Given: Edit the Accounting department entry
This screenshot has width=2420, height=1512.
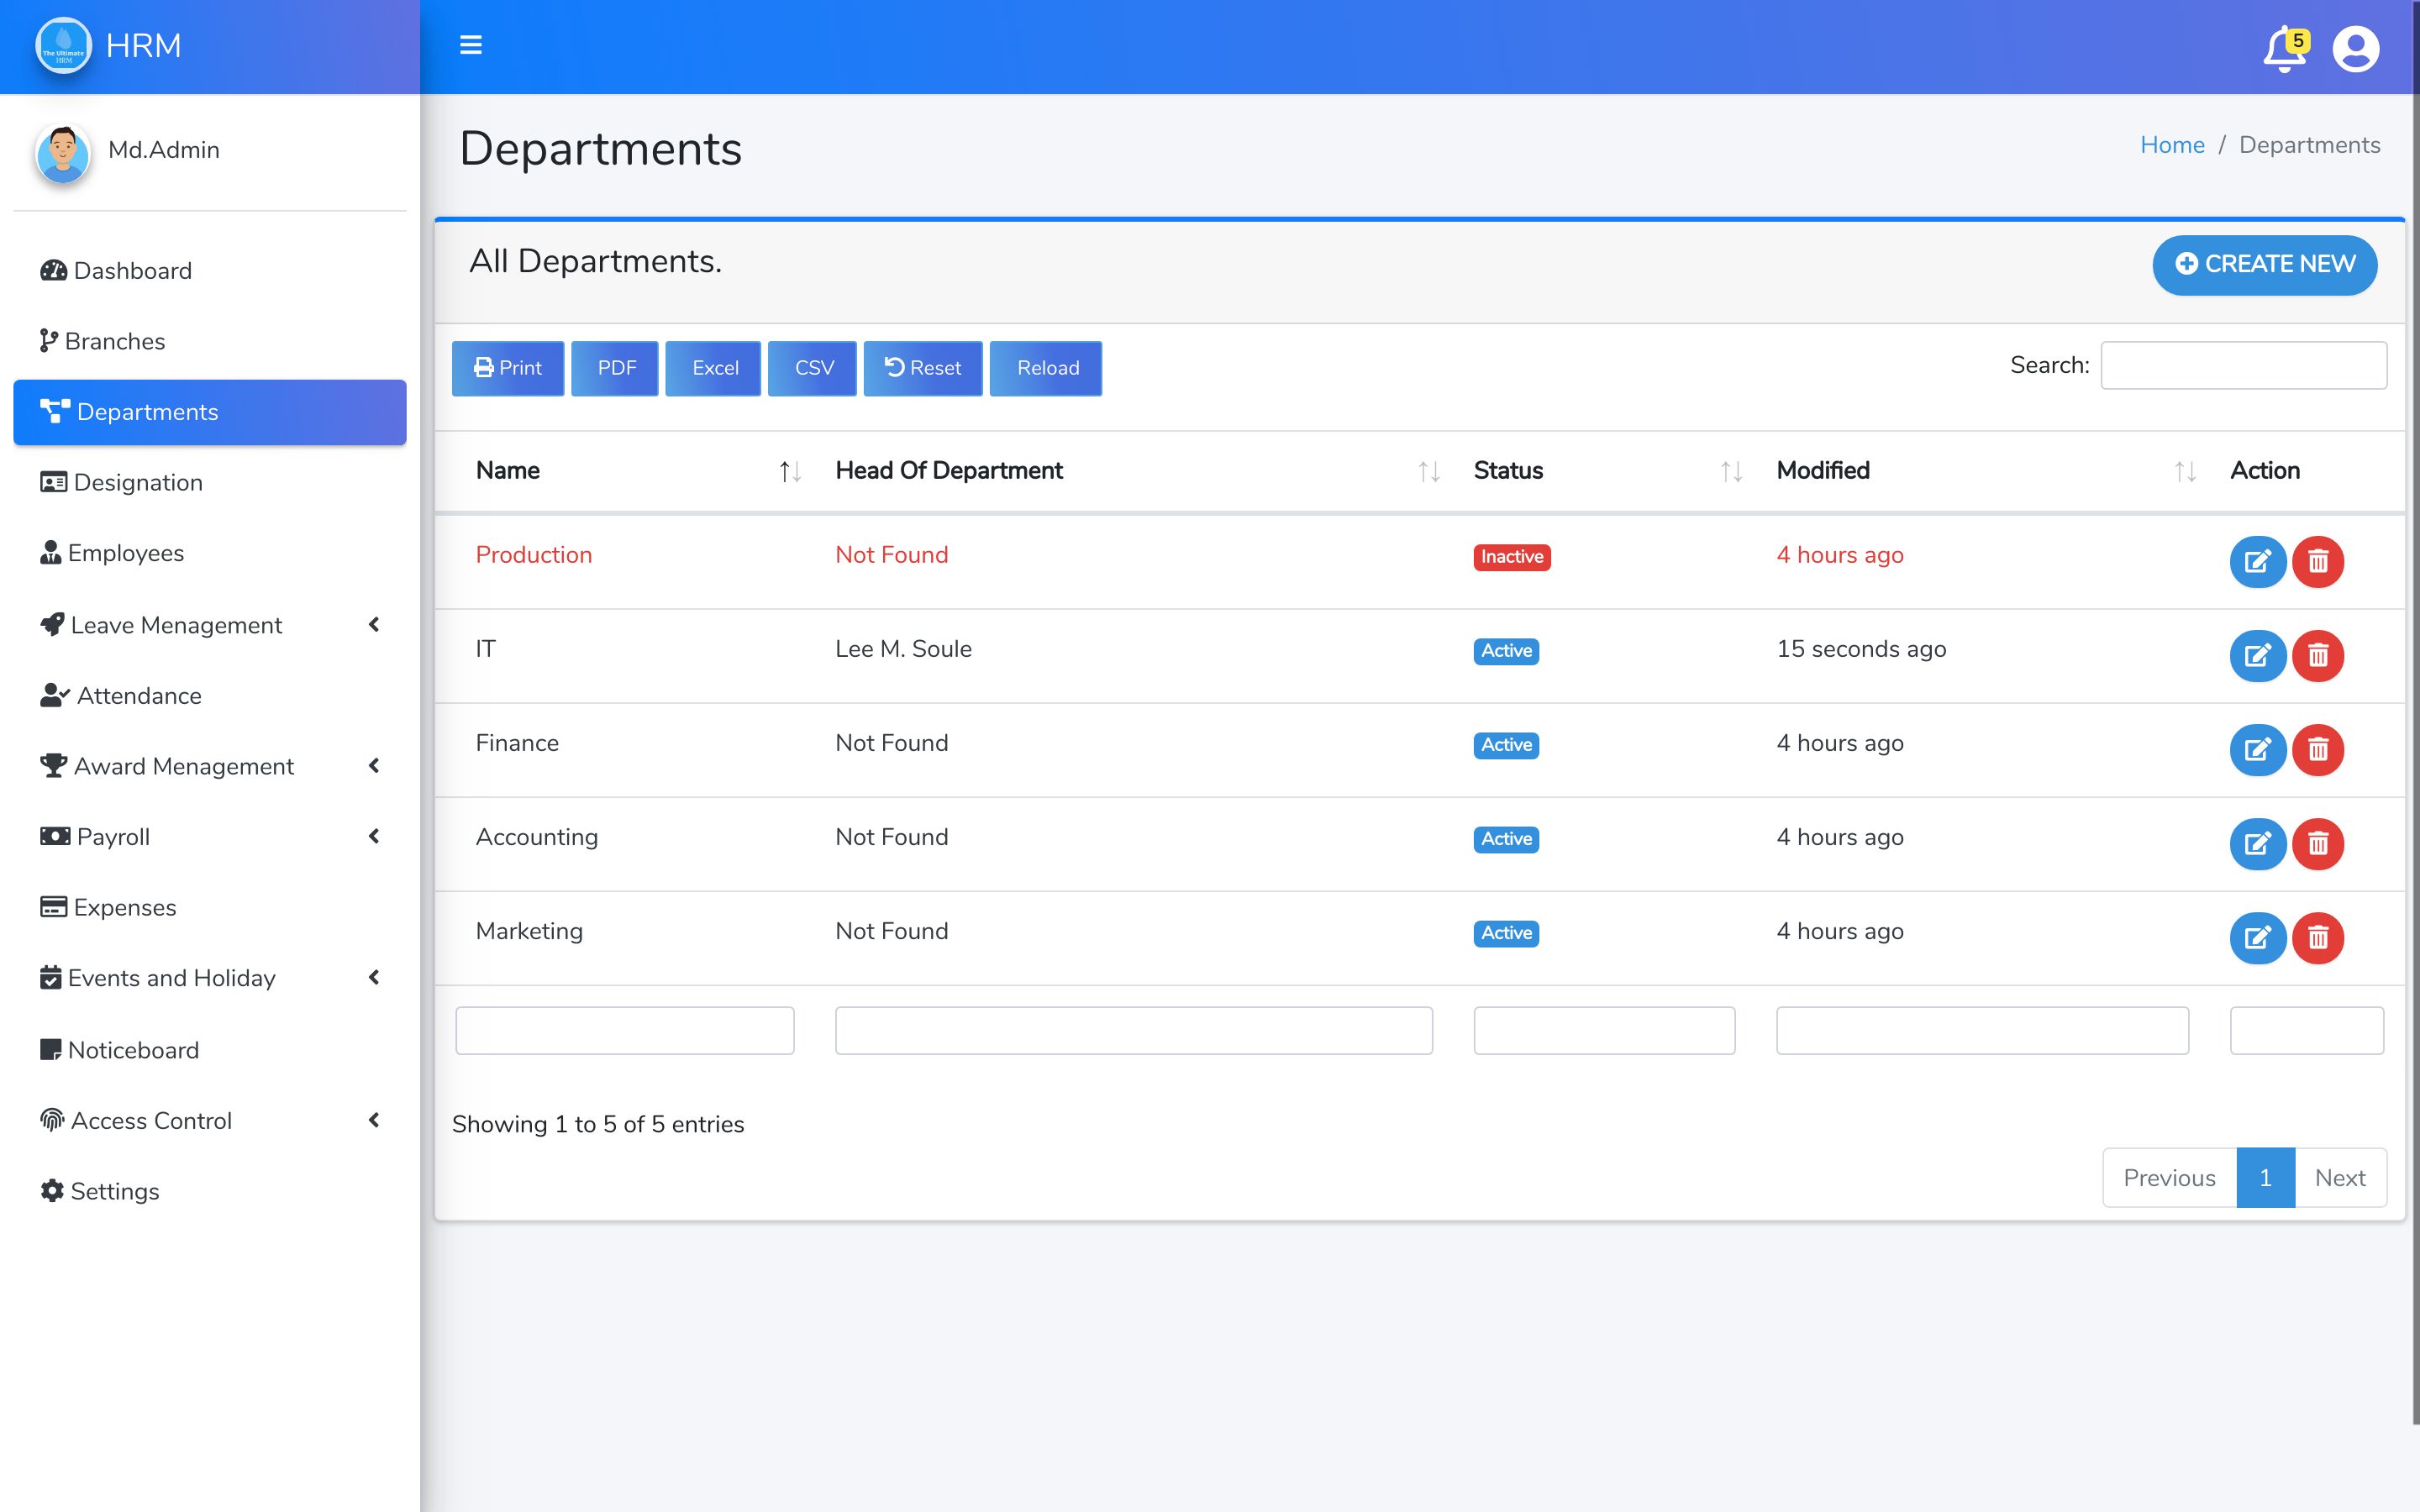Looking at the screenshot, I should click(2257, 843).
